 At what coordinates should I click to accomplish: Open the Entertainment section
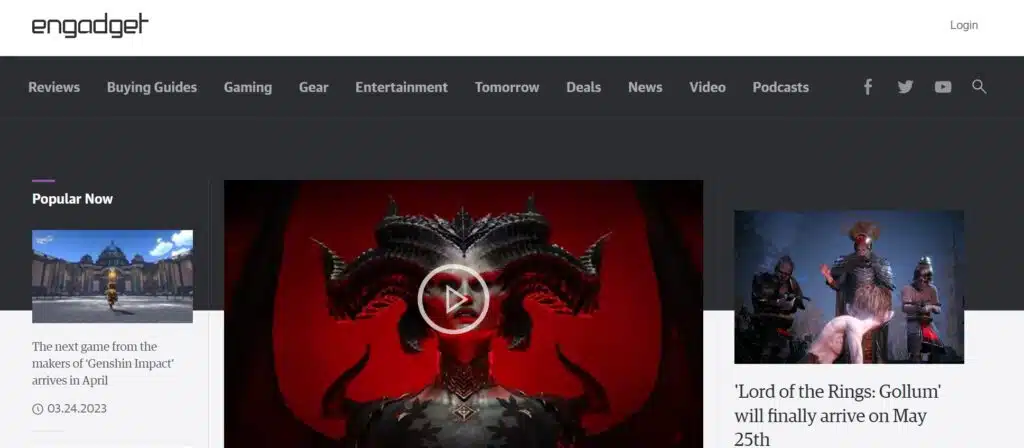(402, 87)
